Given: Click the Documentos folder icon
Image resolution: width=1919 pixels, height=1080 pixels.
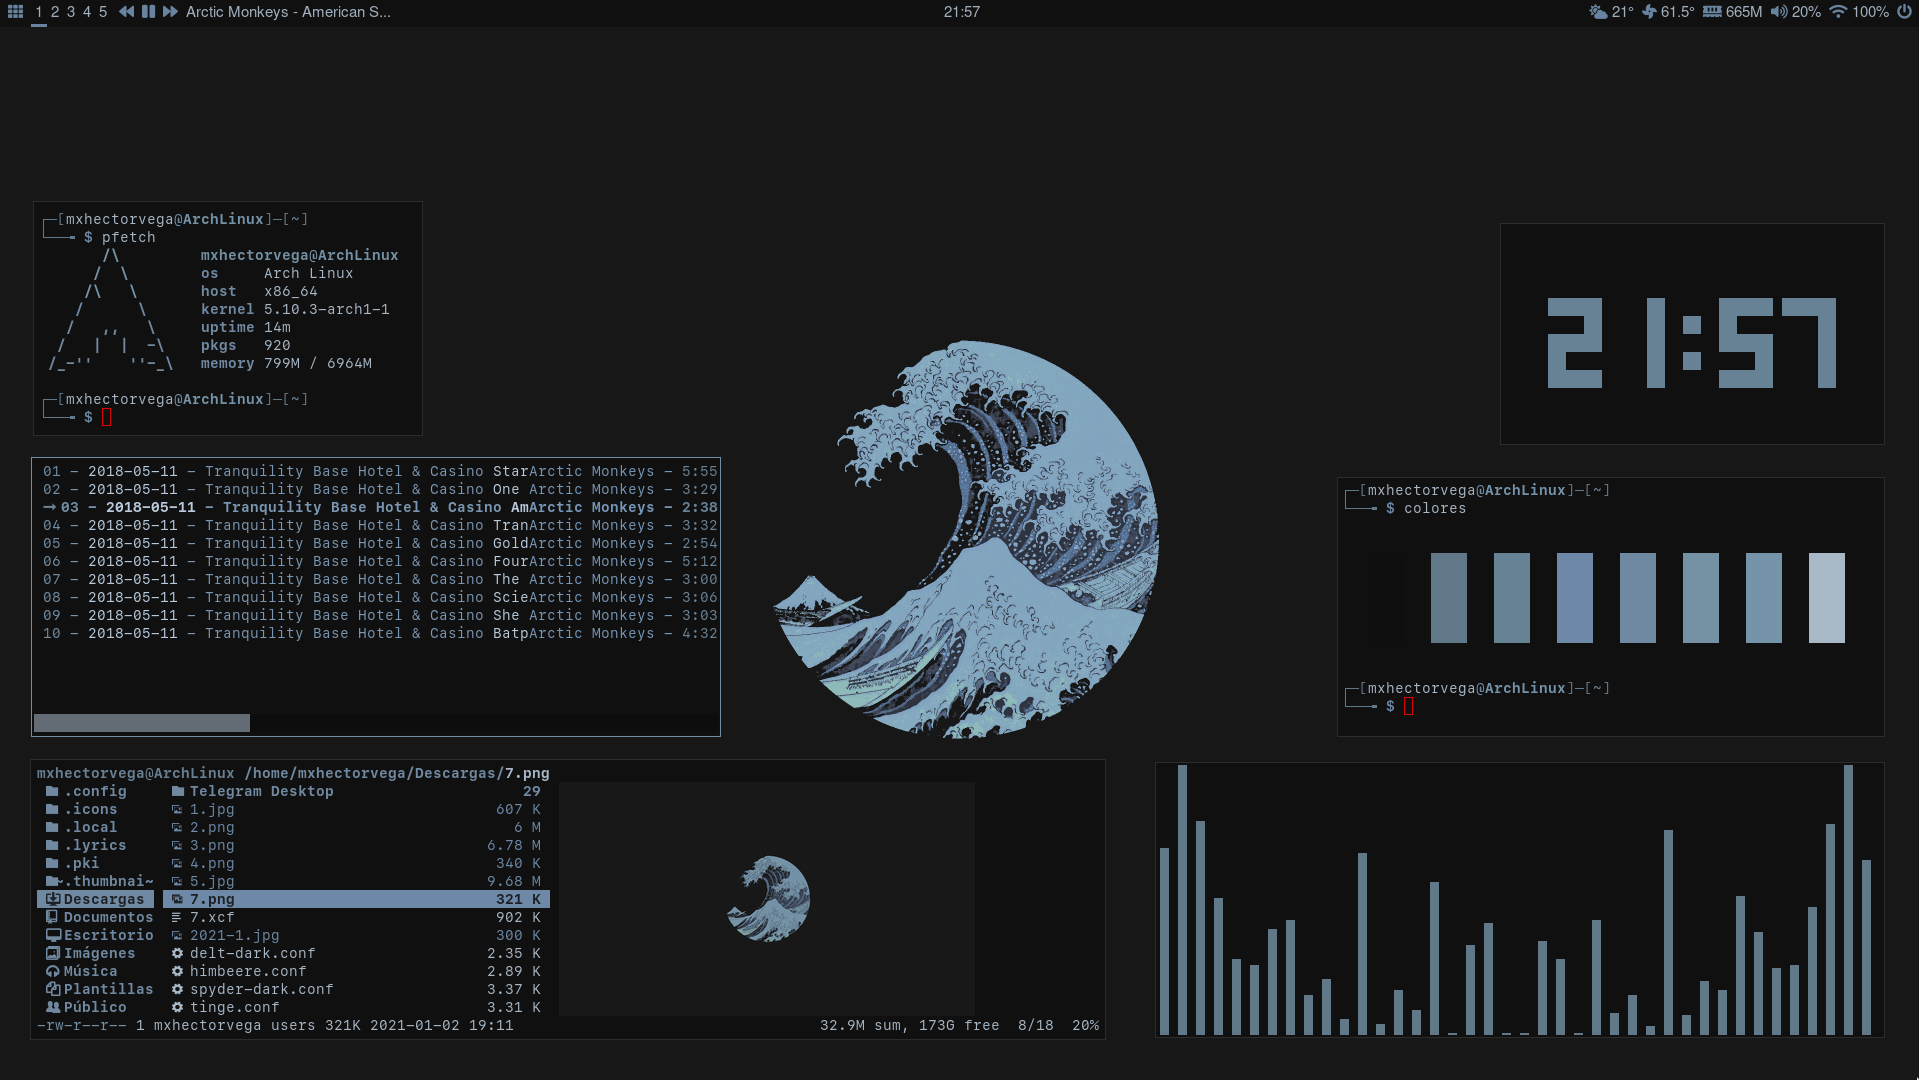Looking at the screenshot, I should pyautogui.click(x=52, y=917).
